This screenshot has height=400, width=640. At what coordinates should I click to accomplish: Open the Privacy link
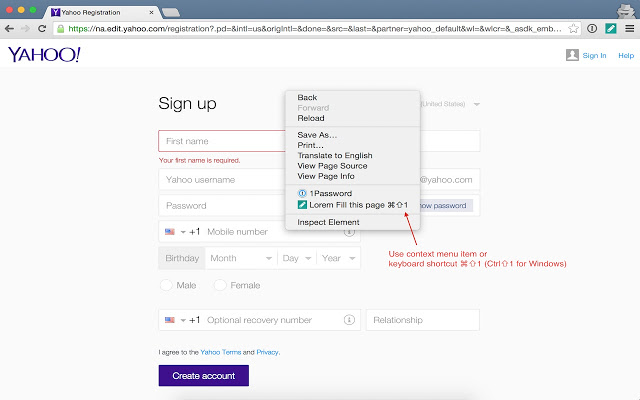pyautogui.click(x=267, y=352)
